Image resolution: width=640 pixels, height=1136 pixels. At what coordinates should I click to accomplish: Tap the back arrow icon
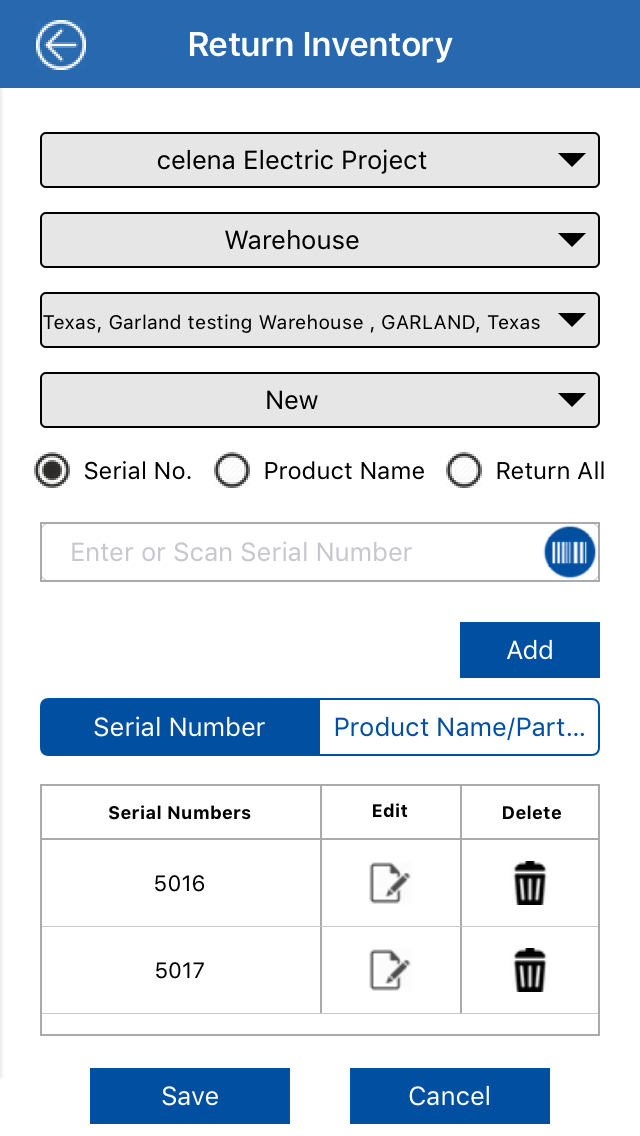click(61, 45)
